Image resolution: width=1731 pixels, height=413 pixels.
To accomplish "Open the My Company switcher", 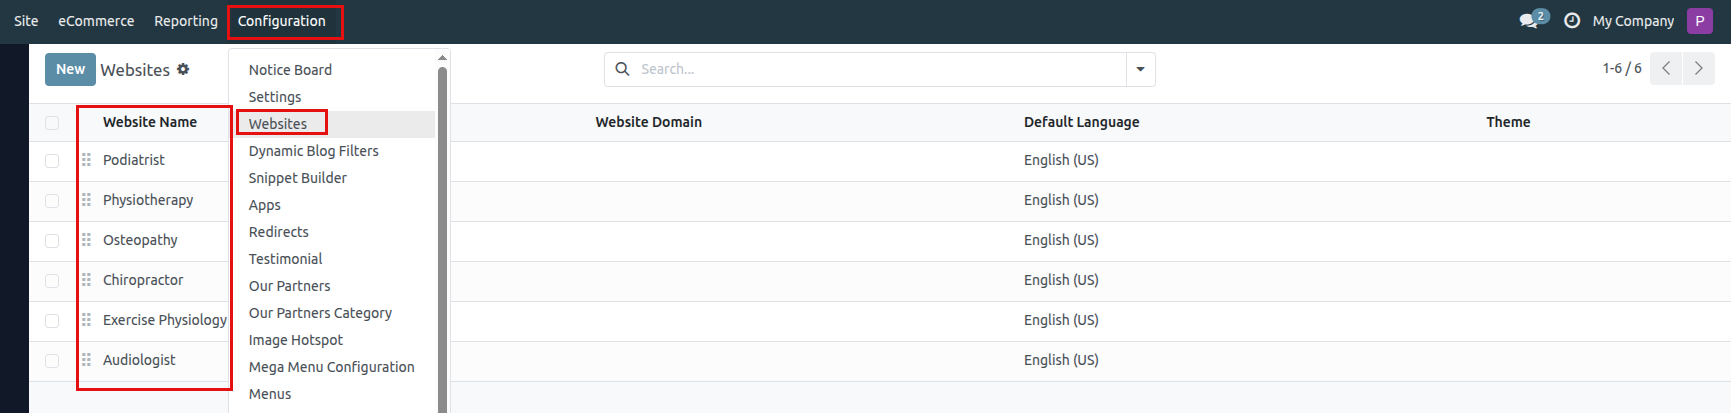I will [1632, 21].
